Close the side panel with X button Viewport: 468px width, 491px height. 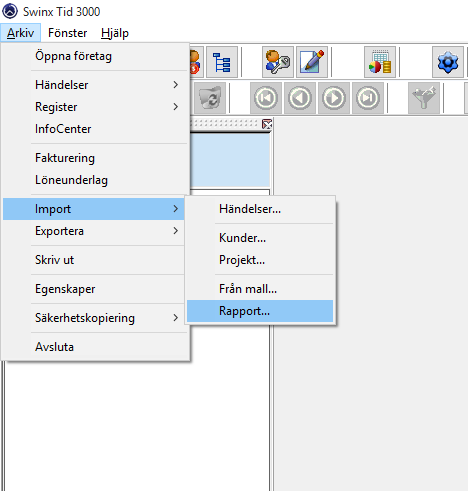coord(267,124)
